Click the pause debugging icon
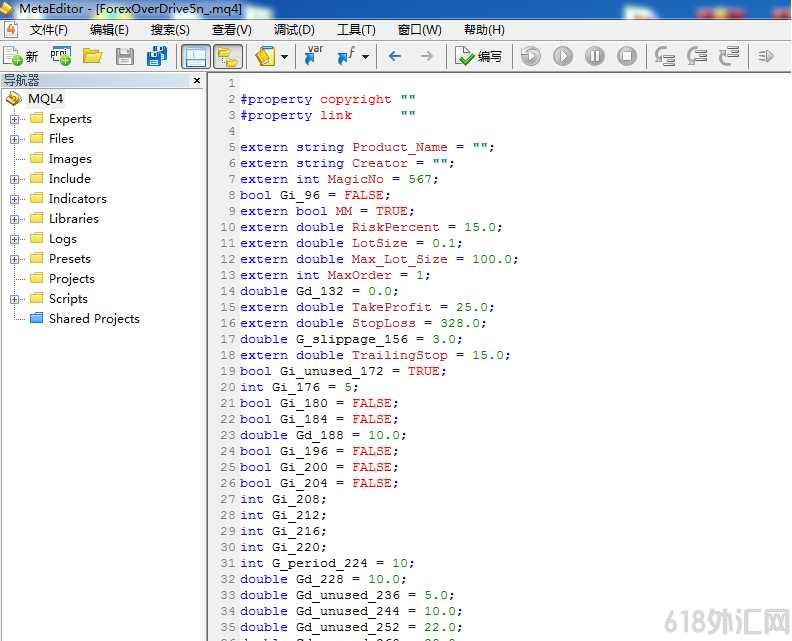The height and width of the screenshot is (641, 792). (595, 56)
